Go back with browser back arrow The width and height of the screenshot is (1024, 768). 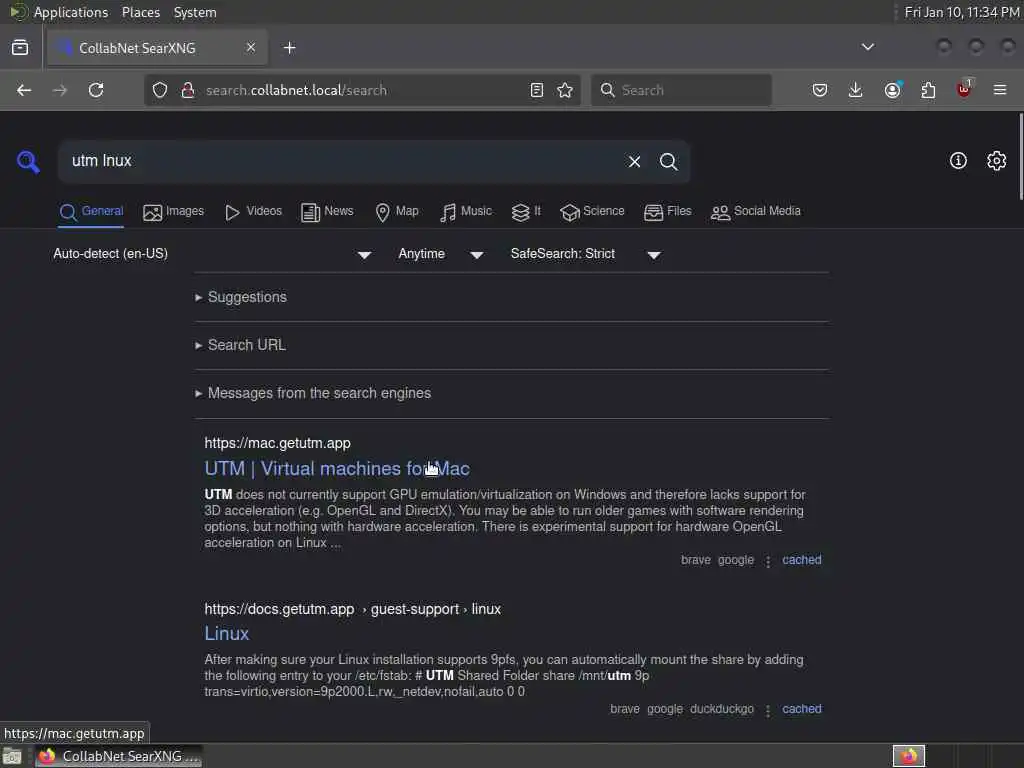tap(24, 90)
